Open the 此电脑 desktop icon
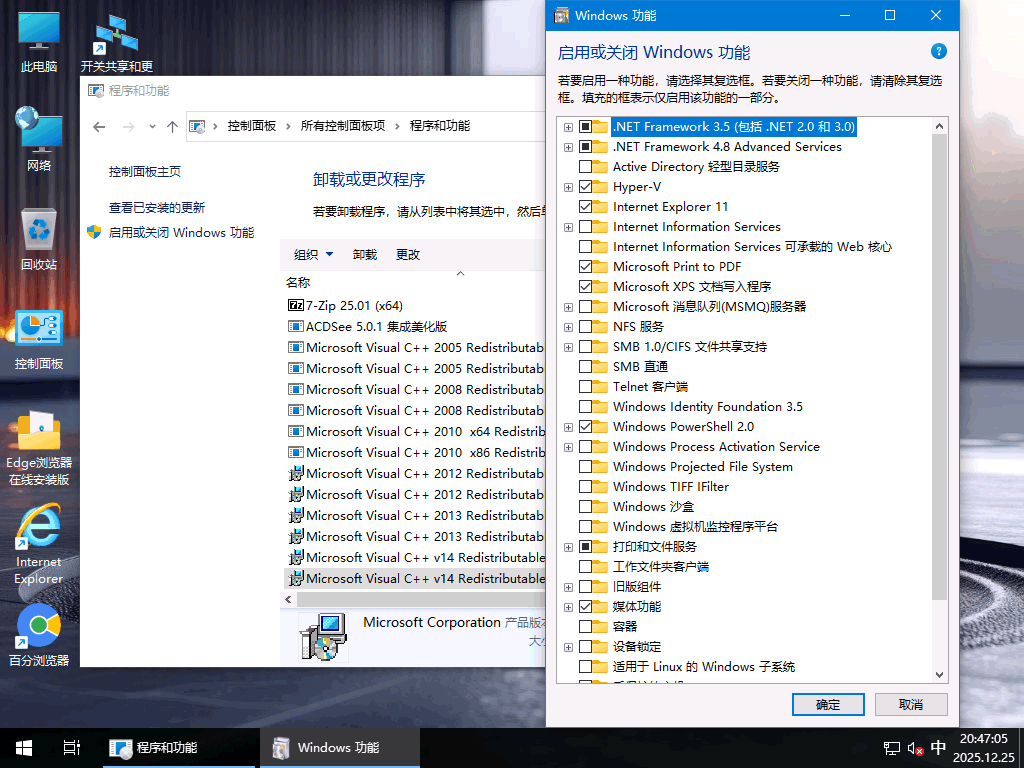 pyautogui.click(x=39, y=42)
